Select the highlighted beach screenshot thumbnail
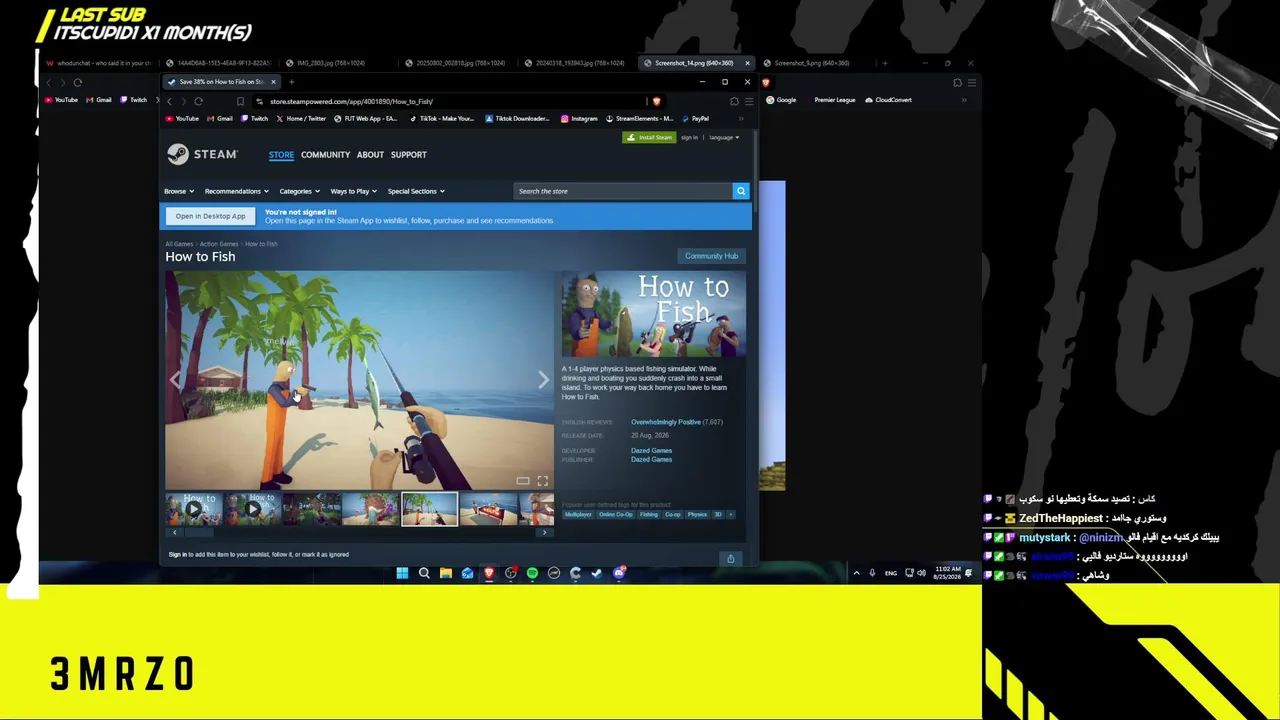 [x=430, y=509]
